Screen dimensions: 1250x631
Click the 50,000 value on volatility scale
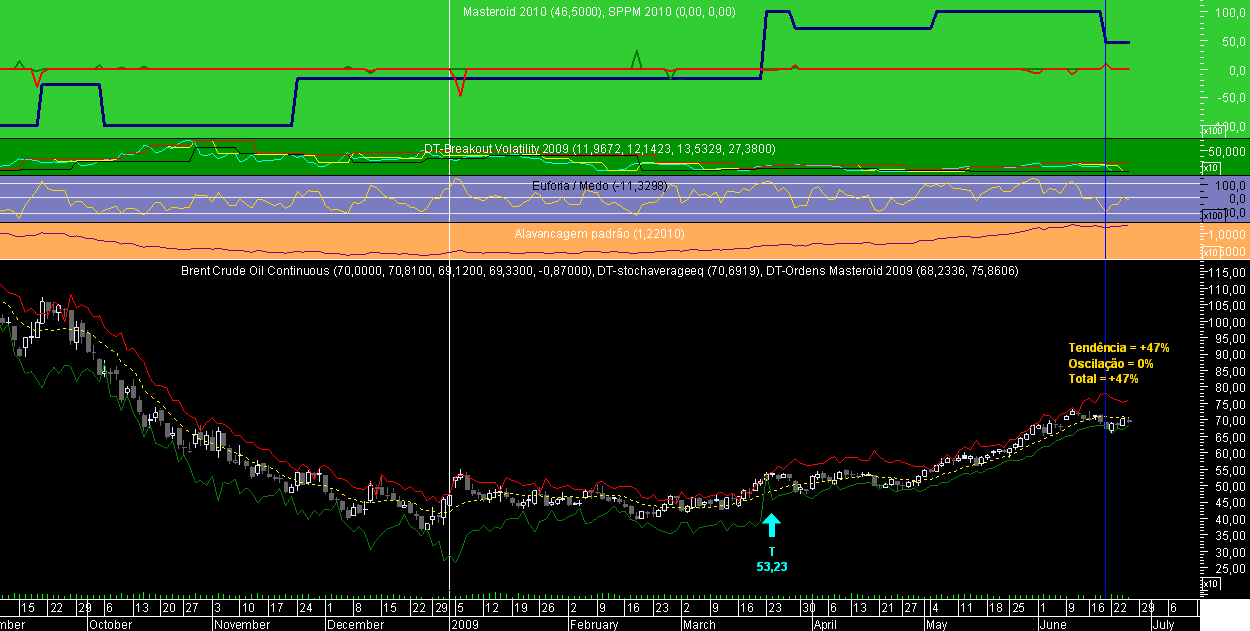pos(1229,151)
